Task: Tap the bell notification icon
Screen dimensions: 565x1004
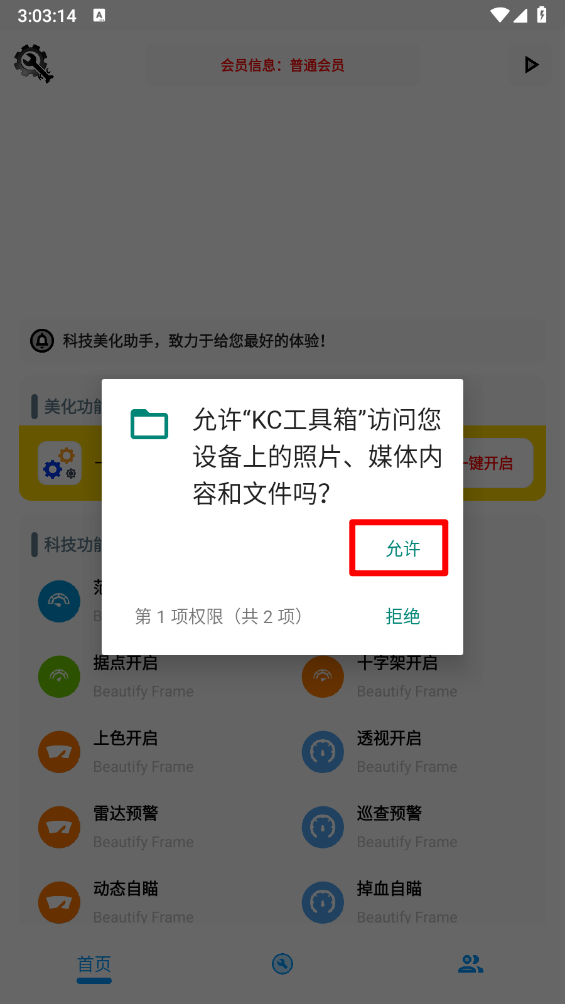Action: (x=42, y=341)
